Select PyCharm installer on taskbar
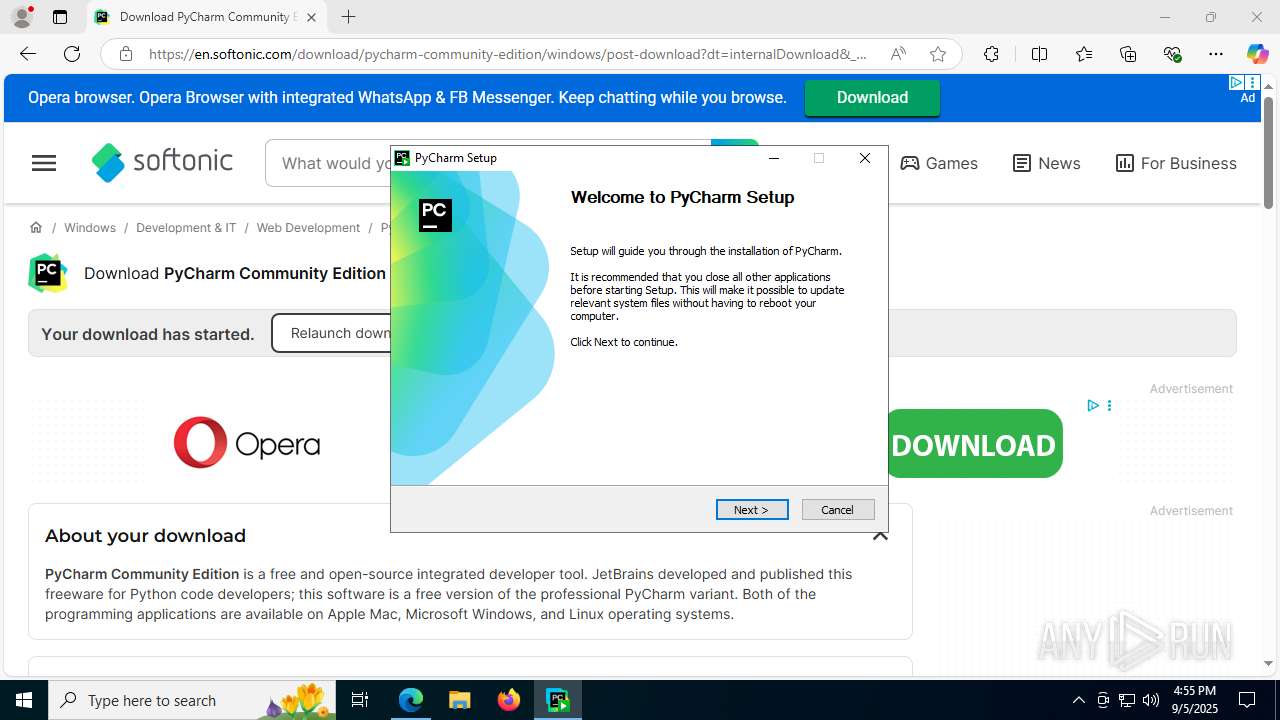Screen dimensions: 1280x720 (557, 700)
